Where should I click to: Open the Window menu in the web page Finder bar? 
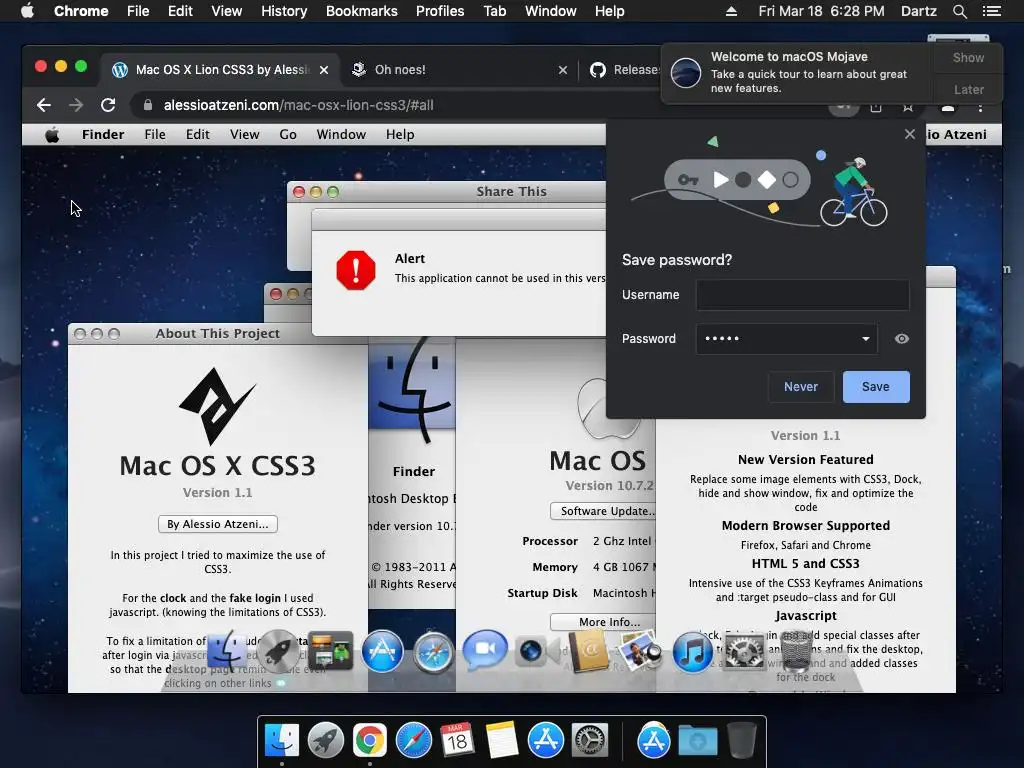341,135
